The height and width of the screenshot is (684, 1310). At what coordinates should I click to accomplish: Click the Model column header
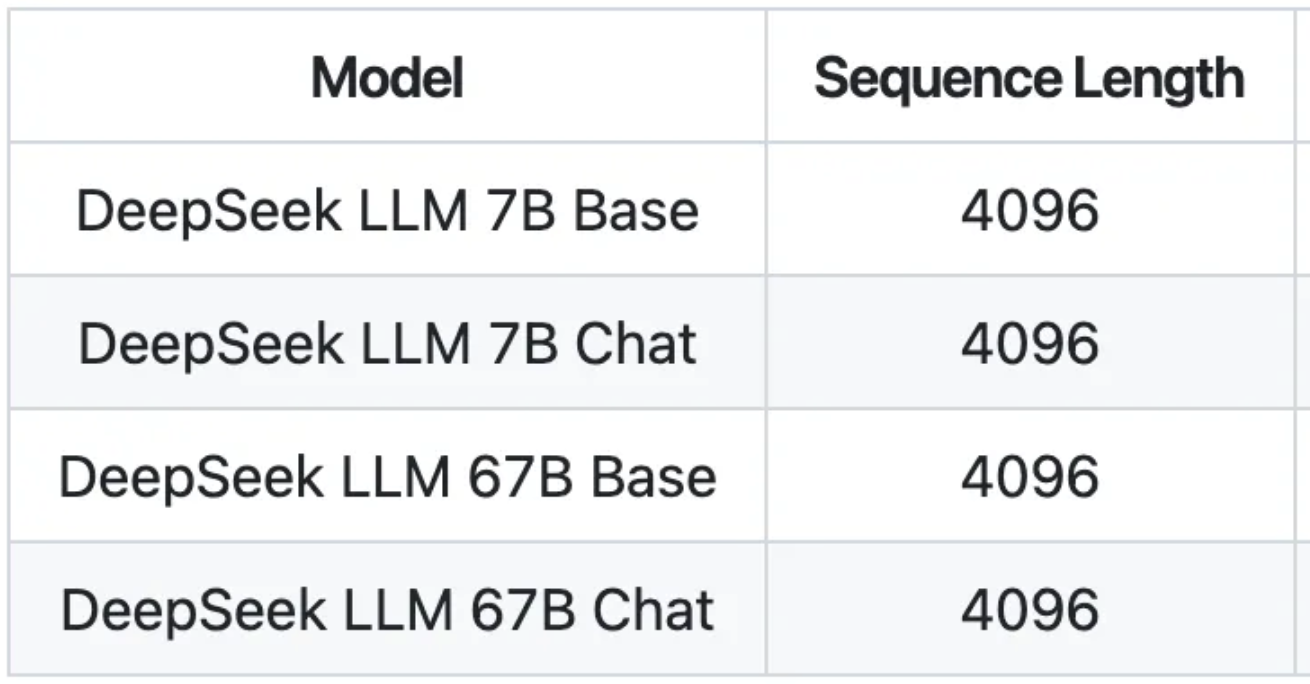[x=387, y=79]
